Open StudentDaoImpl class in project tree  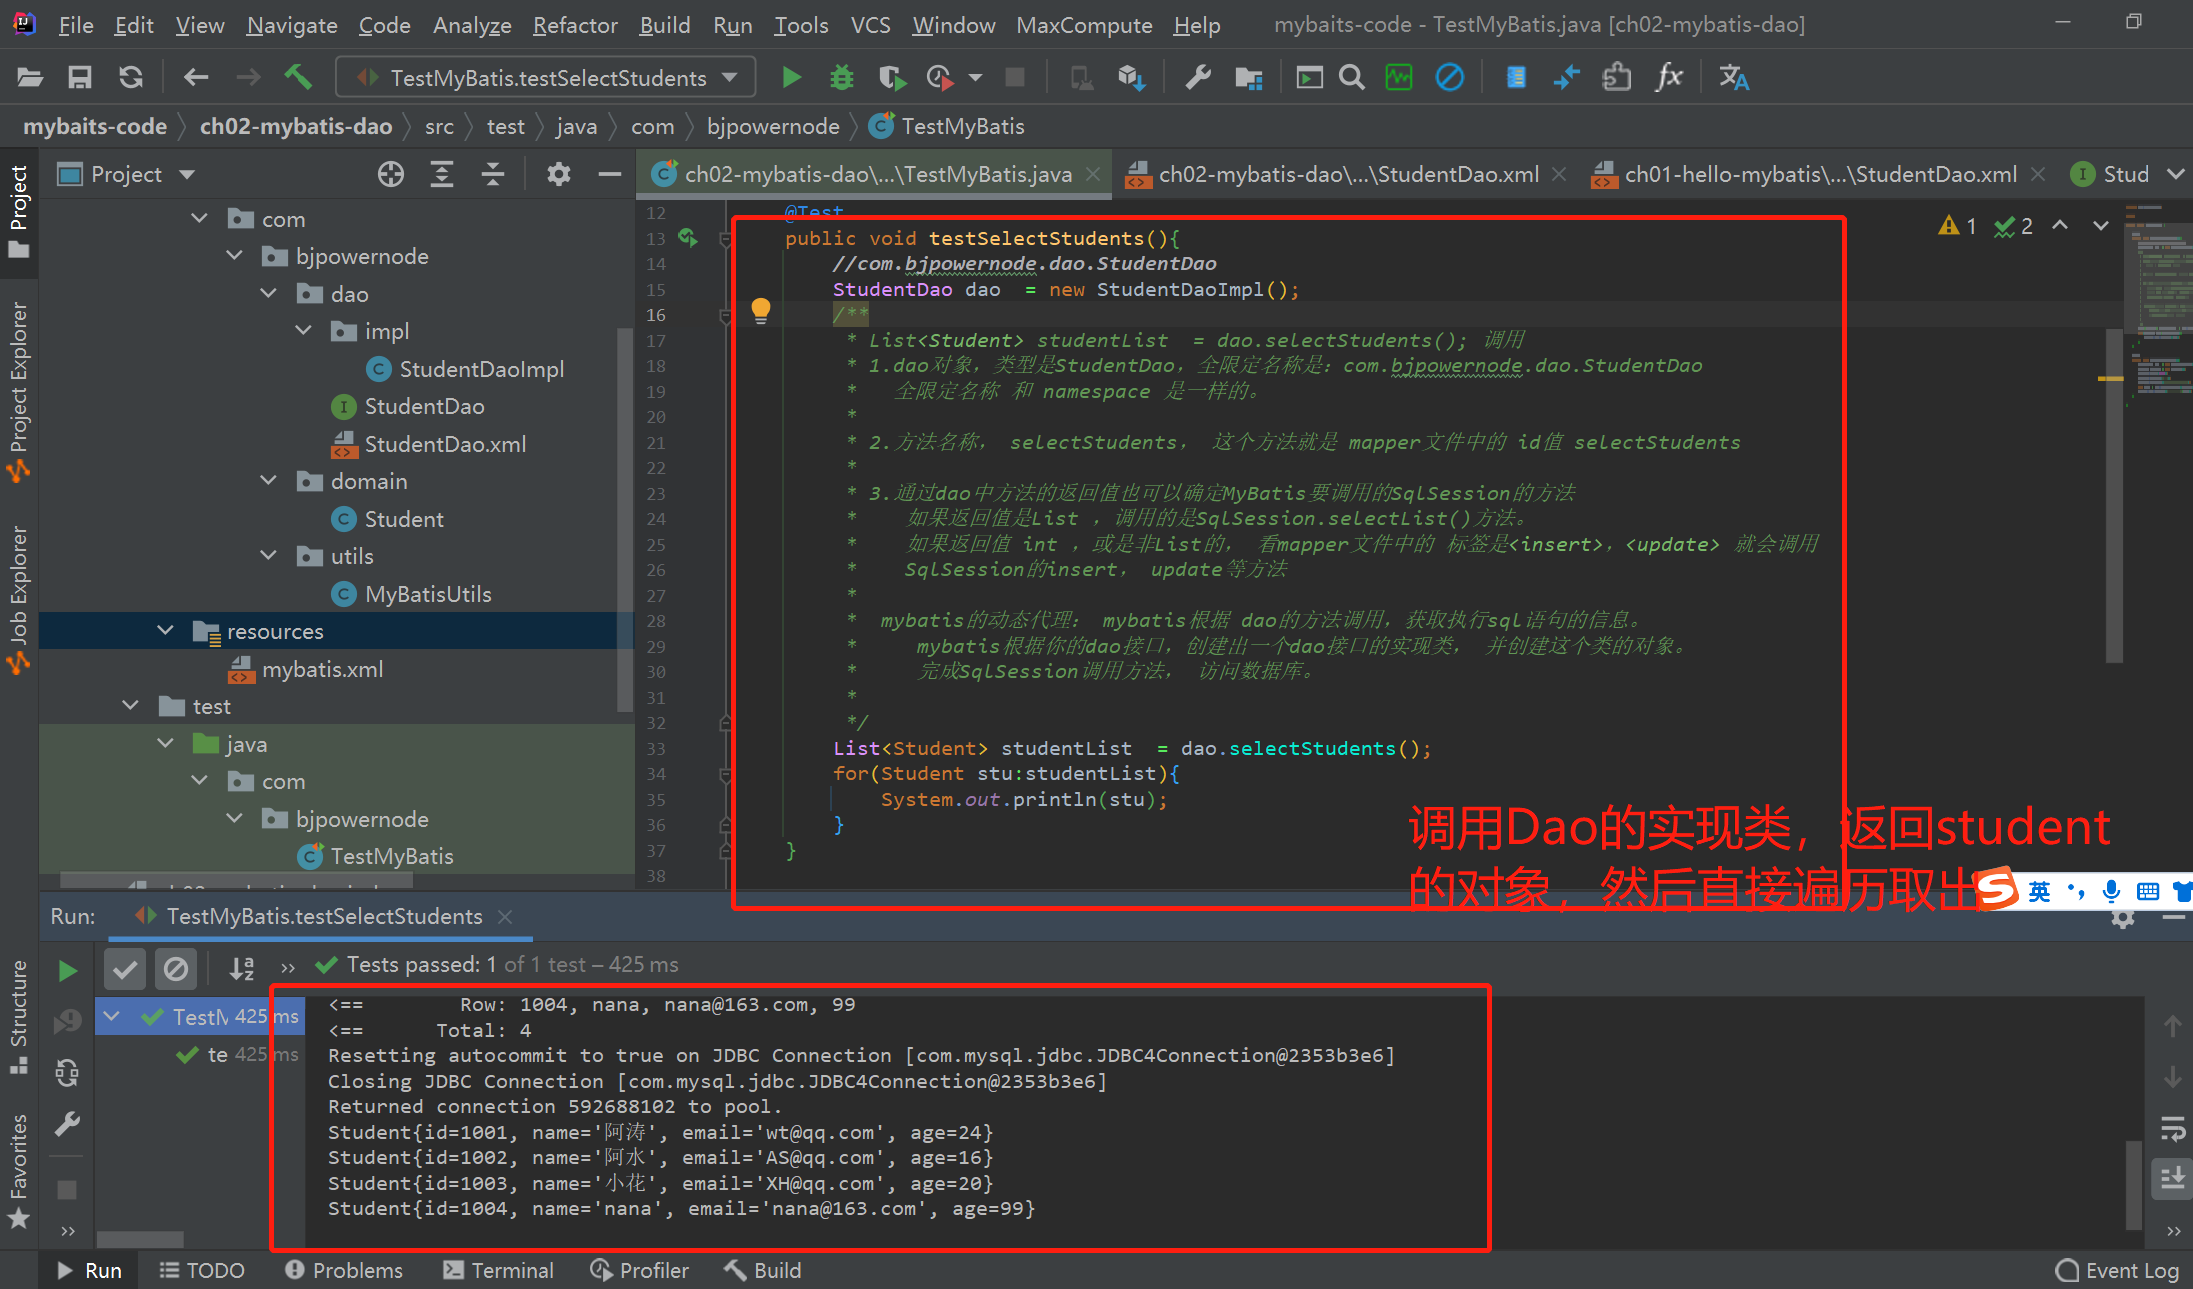(x=480, y=369)
